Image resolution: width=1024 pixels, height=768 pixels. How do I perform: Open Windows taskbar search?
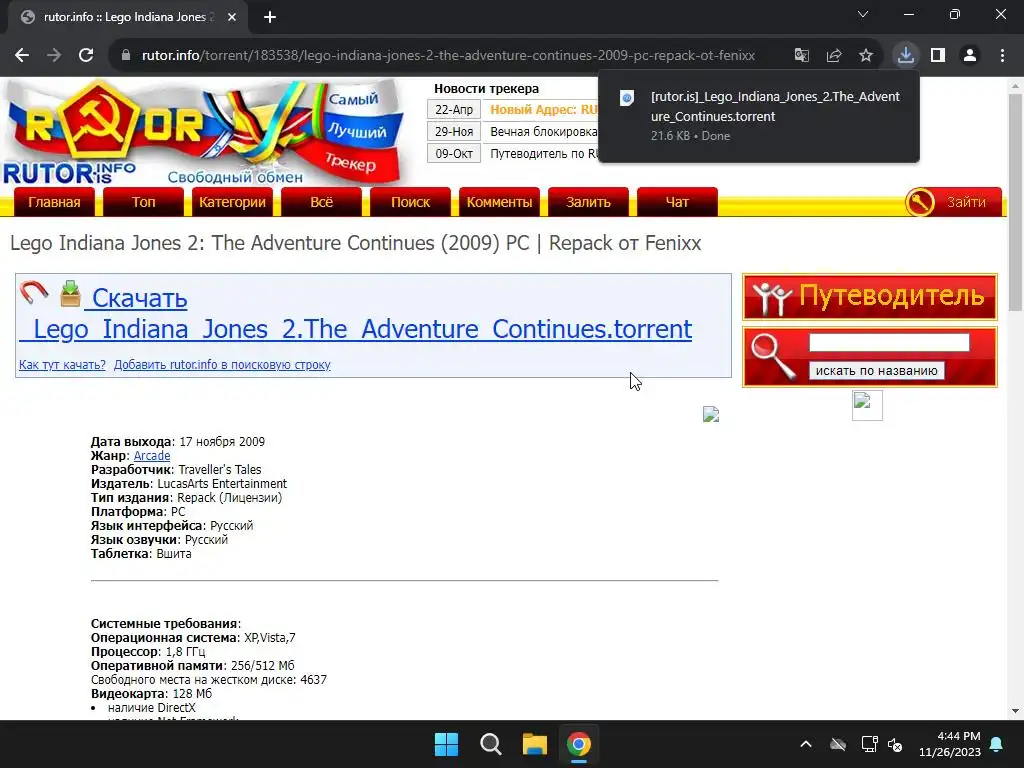pyautogui.click(x=490, y=744)
